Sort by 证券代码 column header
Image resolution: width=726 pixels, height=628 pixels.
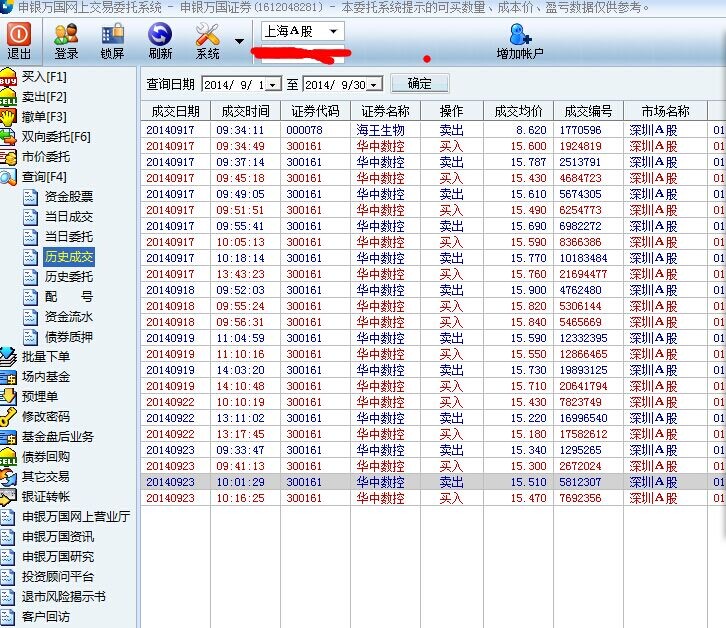315,111
